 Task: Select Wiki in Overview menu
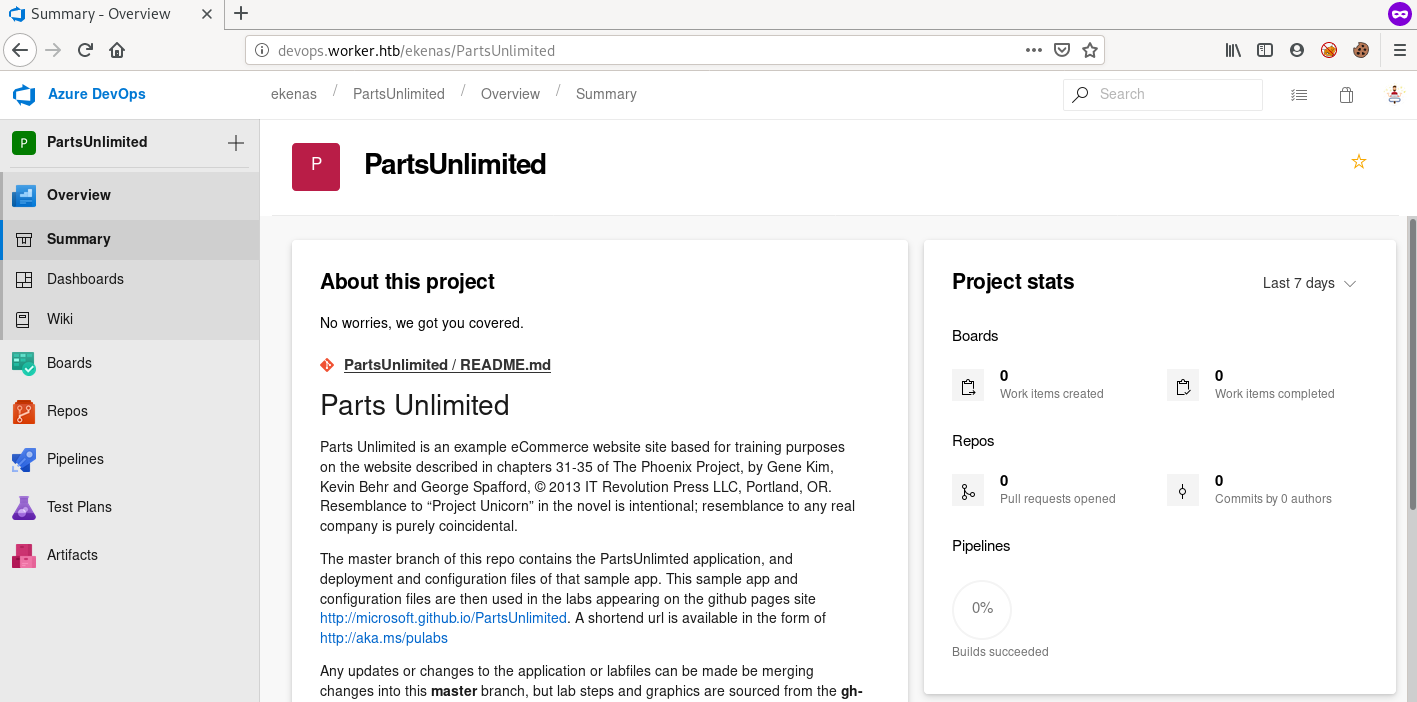tap(60, 319)
